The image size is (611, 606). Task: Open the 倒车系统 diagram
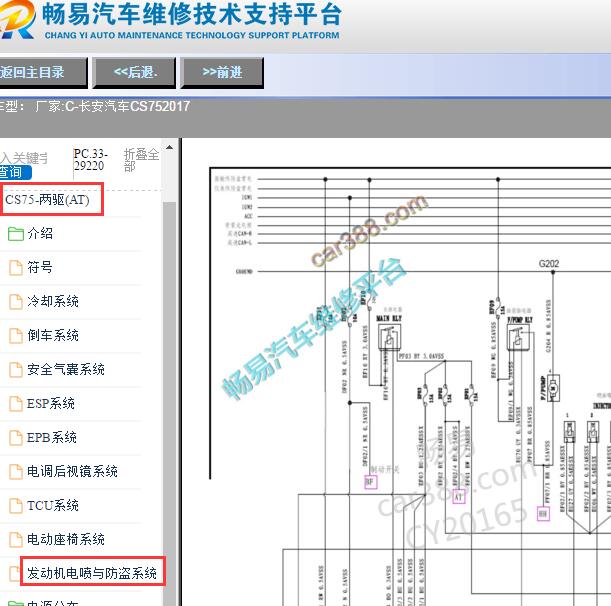(x=53, y=335)
